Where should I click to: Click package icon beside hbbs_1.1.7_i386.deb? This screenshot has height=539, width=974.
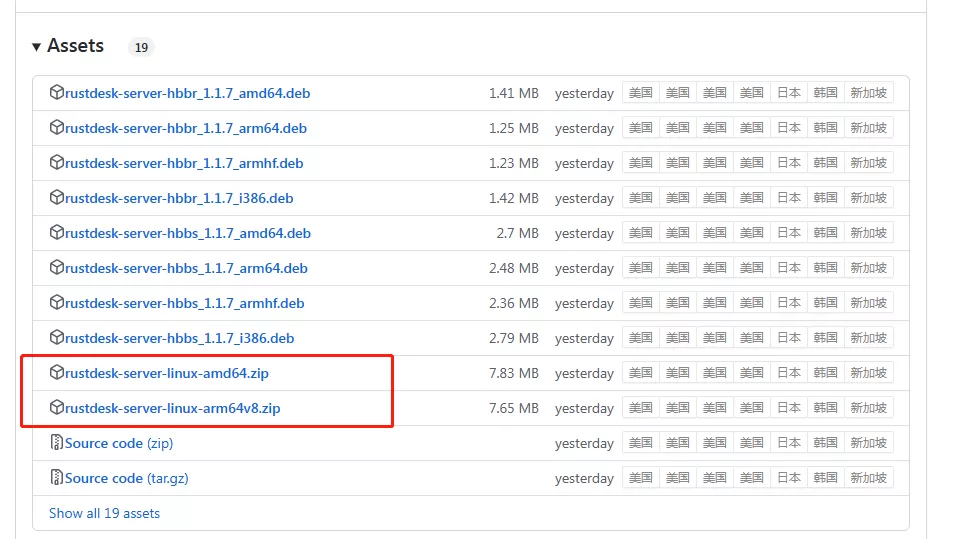click(57, 337)
